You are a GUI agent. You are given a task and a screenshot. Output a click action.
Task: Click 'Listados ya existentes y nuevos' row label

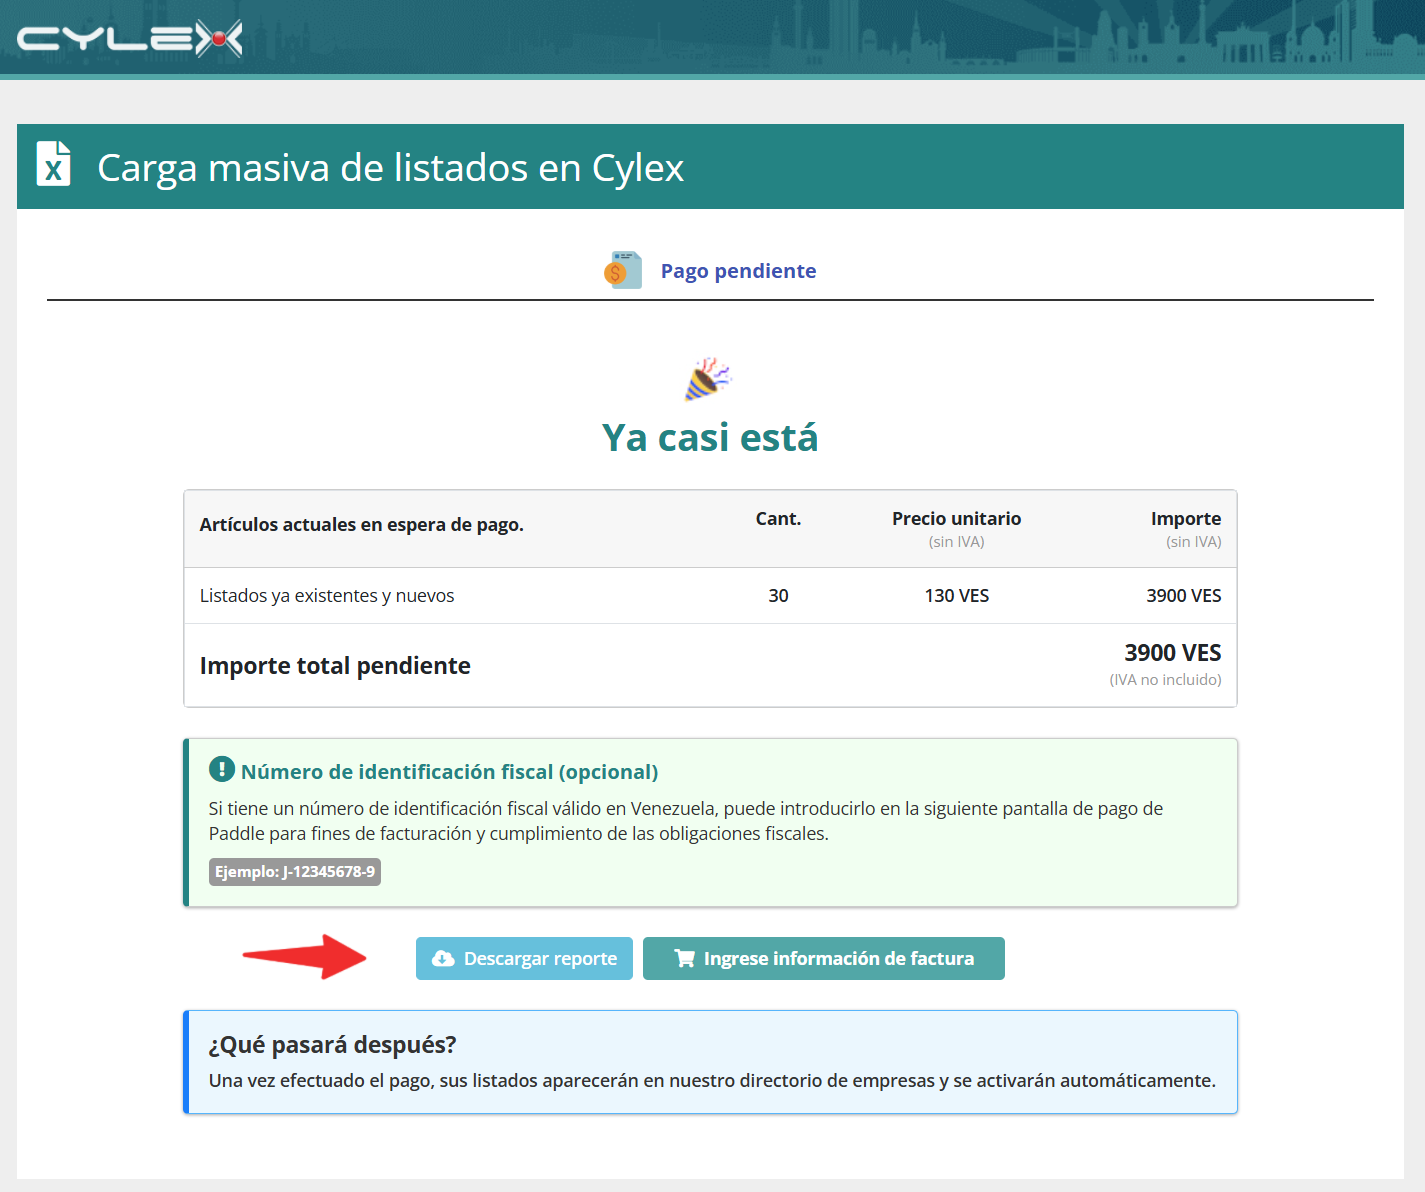click(x=327, y=596)
